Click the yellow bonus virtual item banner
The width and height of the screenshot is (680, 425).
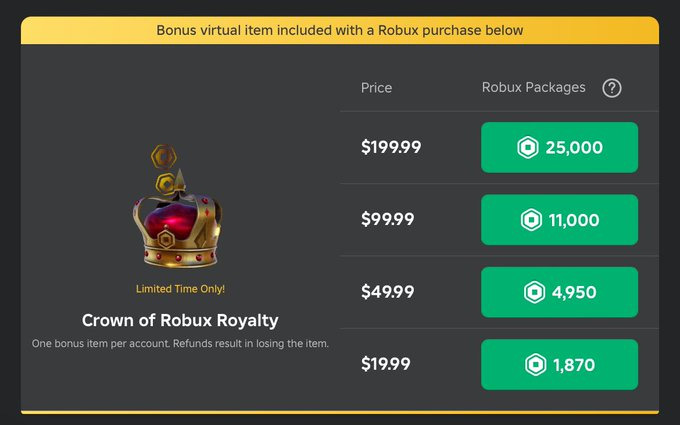coord(340,30)
